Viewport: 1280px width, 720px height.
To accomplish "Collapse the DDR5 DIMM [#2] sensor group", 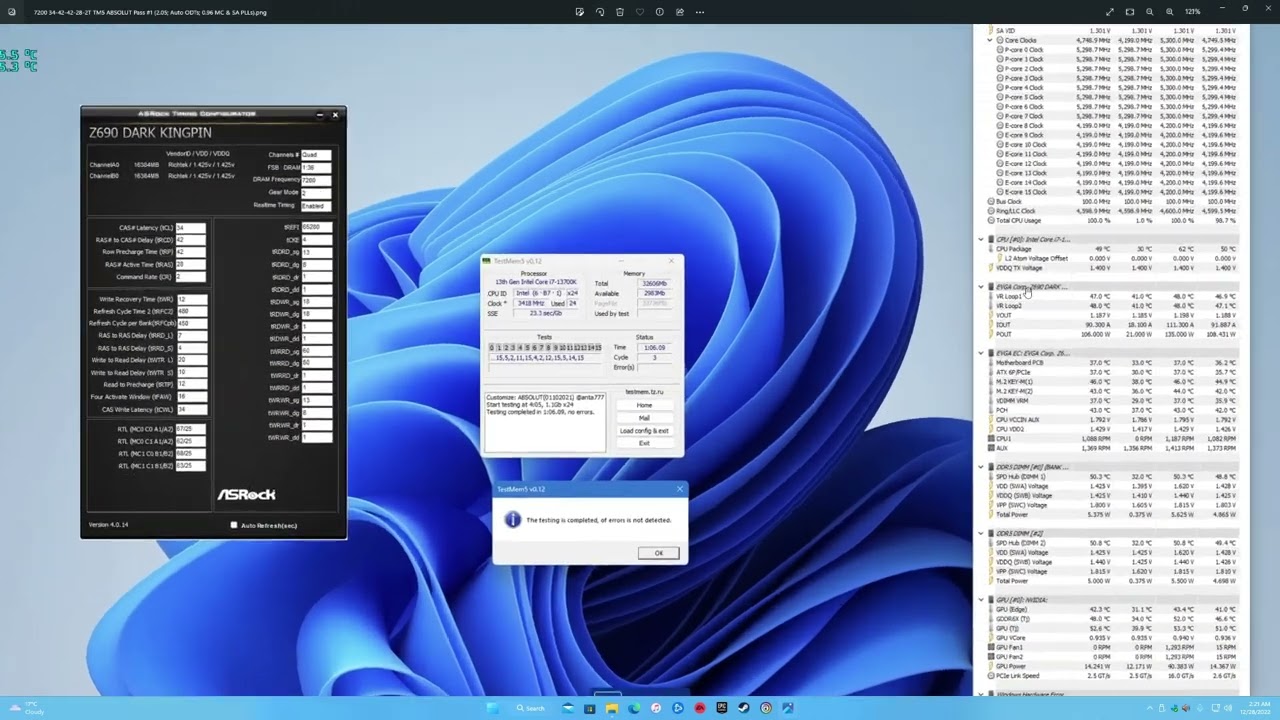I will point(981,533).
